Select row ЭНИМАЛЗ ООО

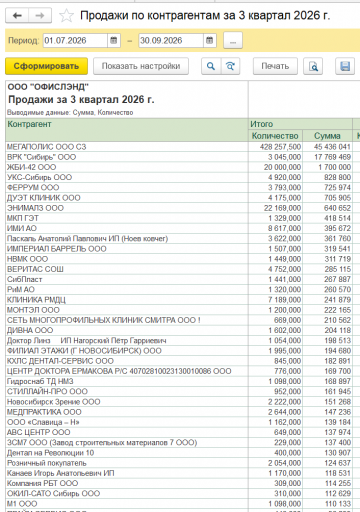coord(127,208)
